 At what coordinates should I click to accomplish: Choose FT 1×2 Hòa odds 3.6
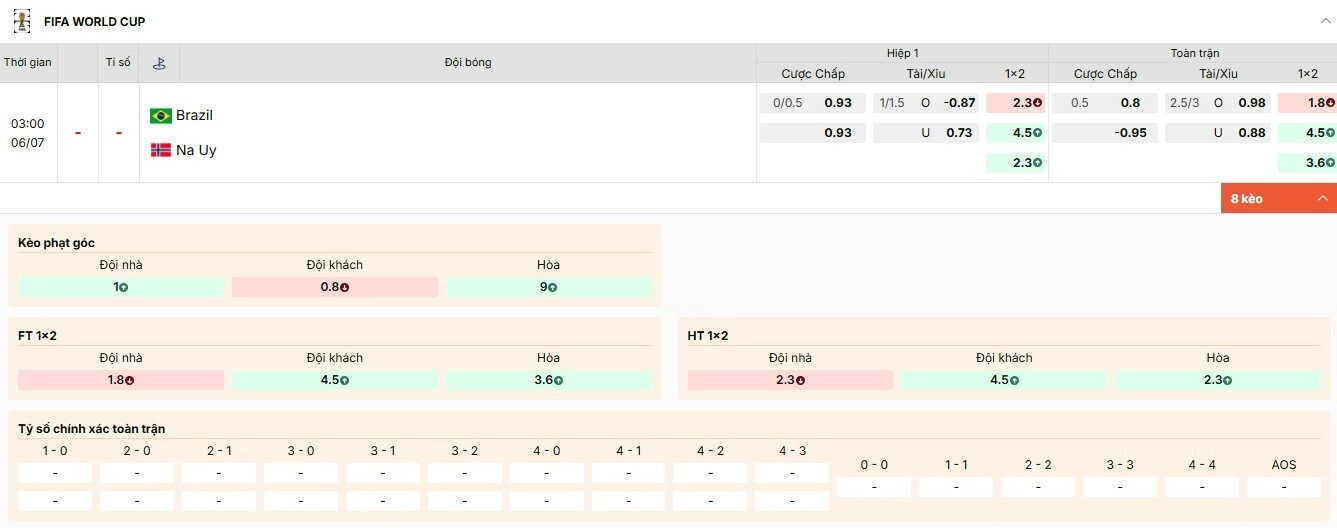click(548, 380)
